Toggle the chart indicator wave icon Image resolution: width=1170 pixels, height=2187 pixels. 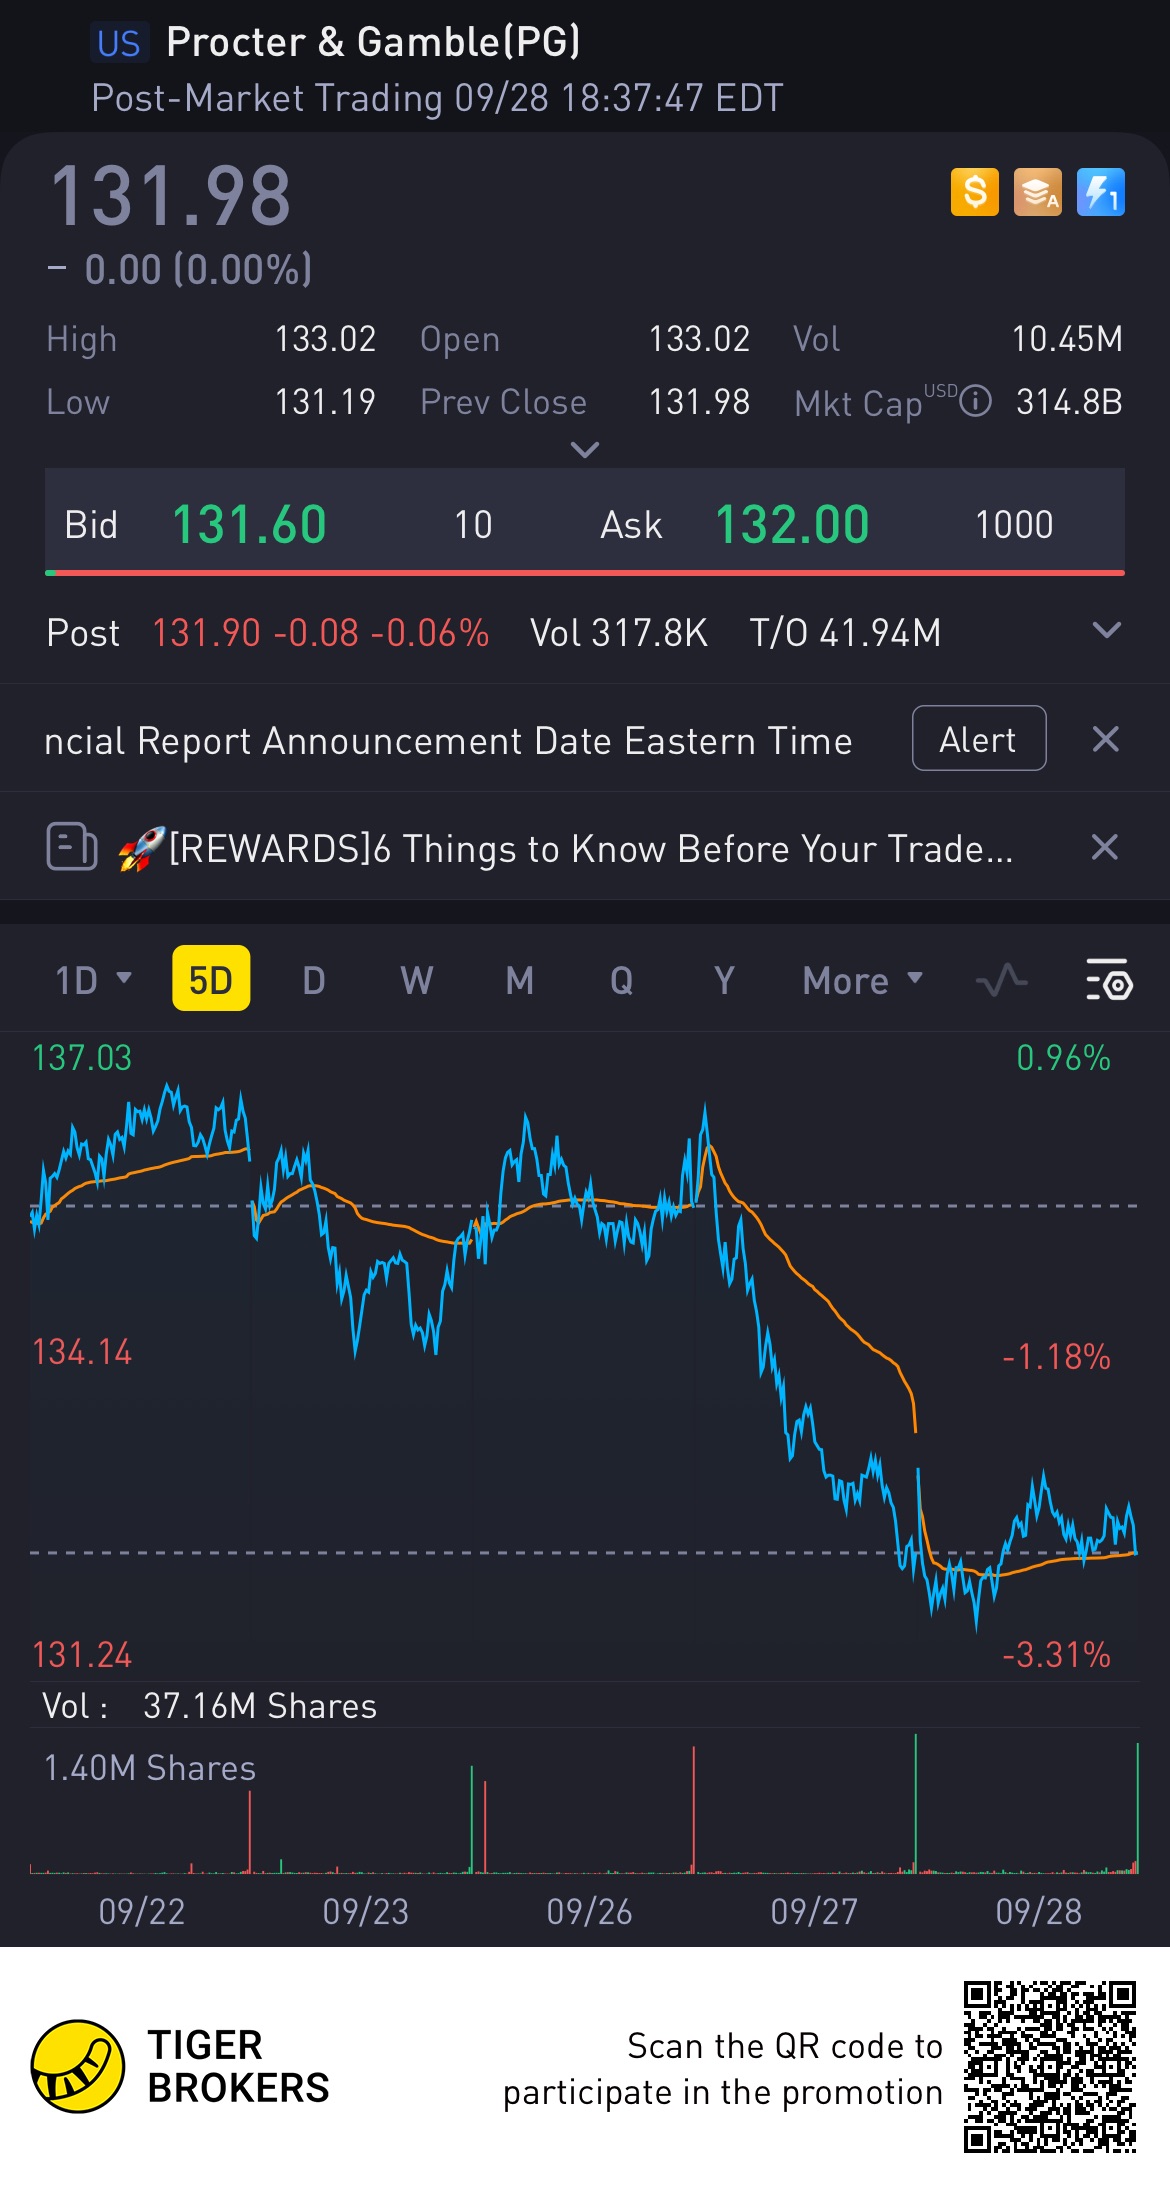pos(1001,980)
